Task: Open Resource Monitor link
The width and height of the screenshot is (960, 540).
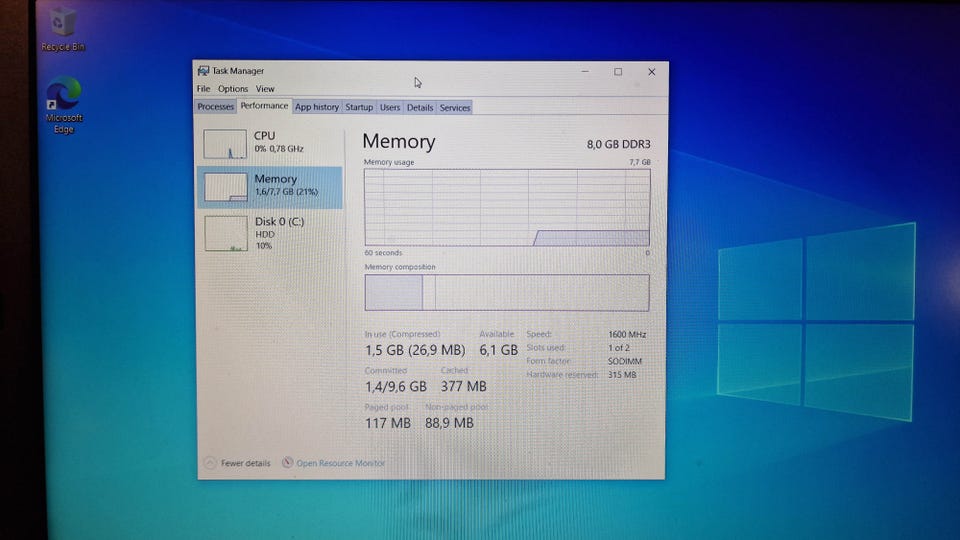Action: [x=340, y=463]
